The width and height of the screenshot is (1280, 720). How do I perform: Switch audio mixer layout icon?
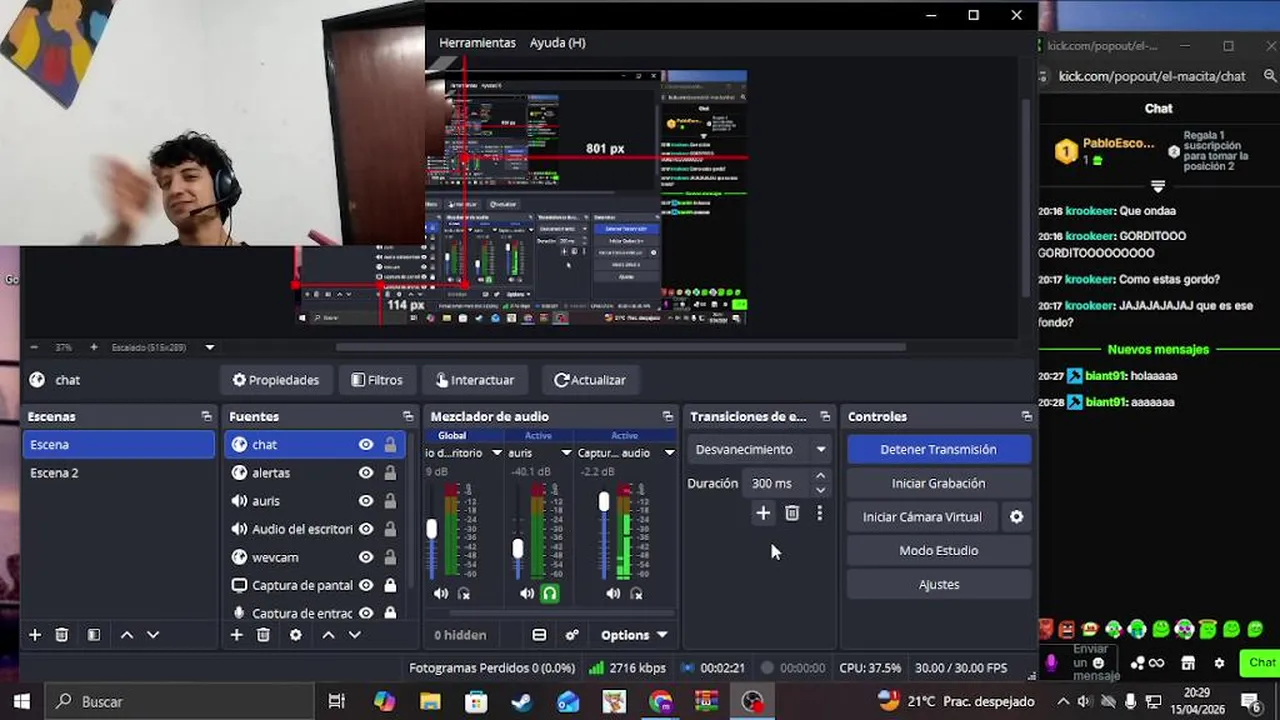[x=539, y=635]
